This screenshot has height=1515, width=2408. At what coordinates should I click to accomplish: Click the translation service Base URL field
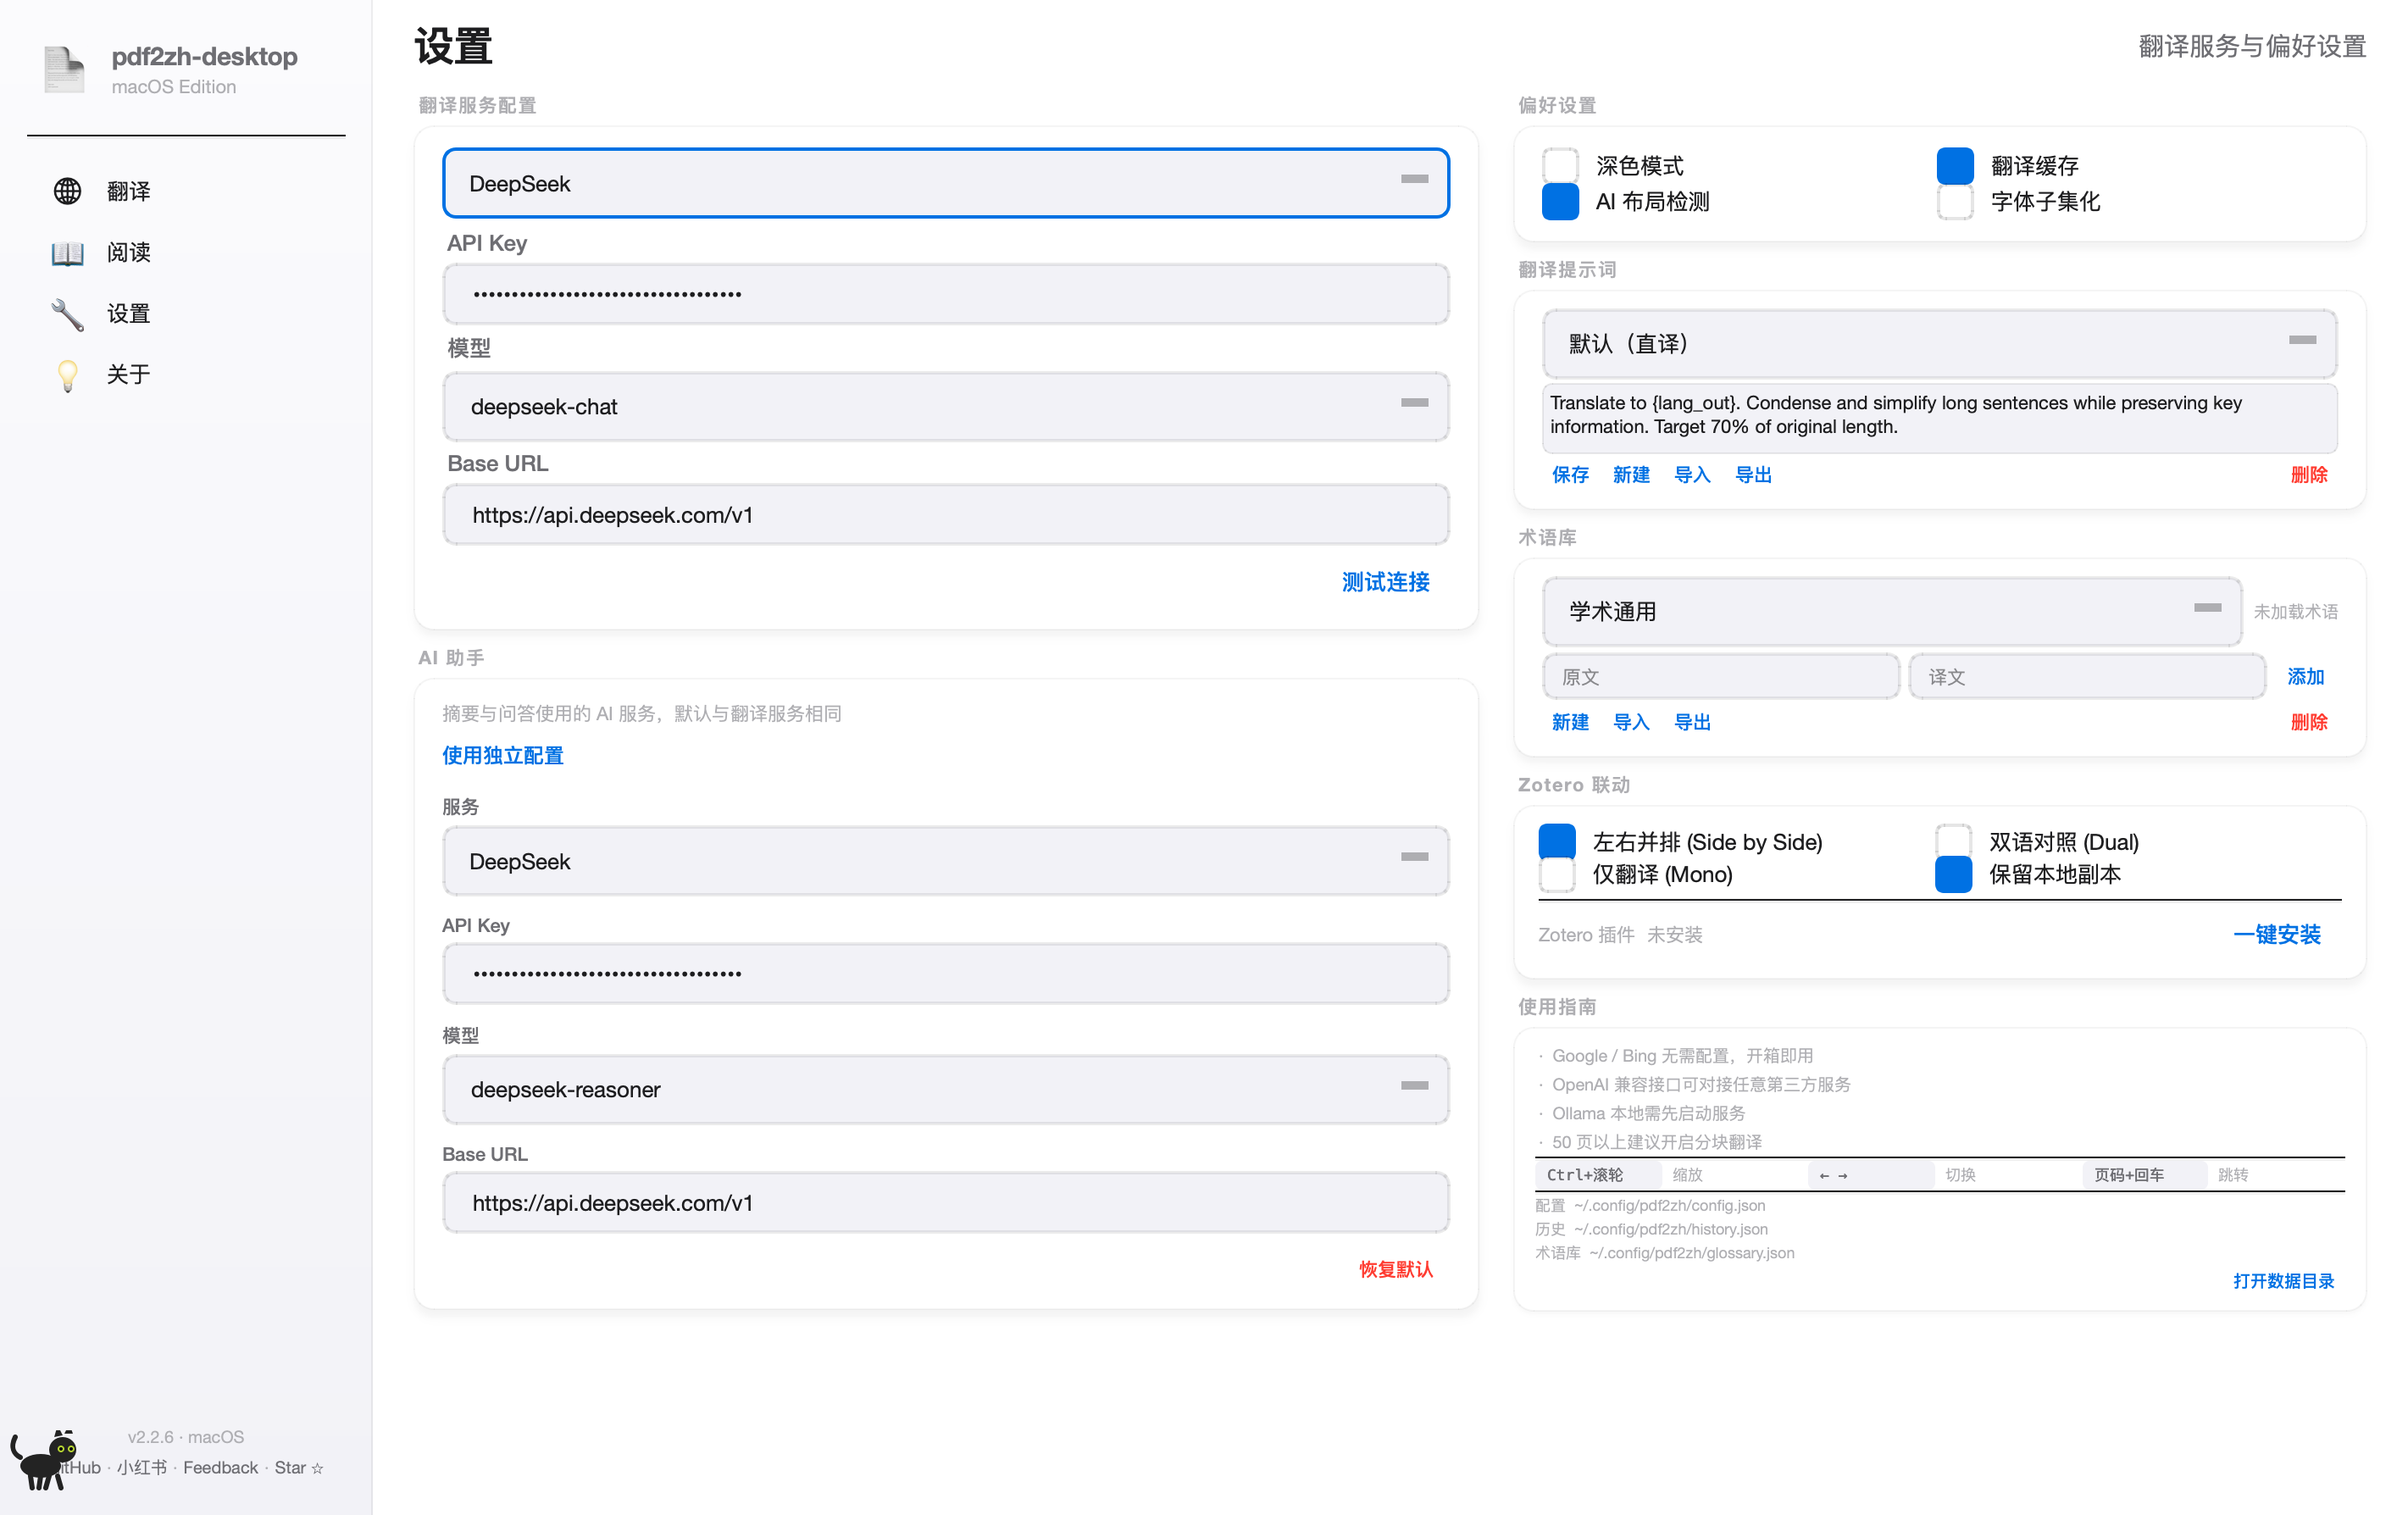click(x=946, y=515)
